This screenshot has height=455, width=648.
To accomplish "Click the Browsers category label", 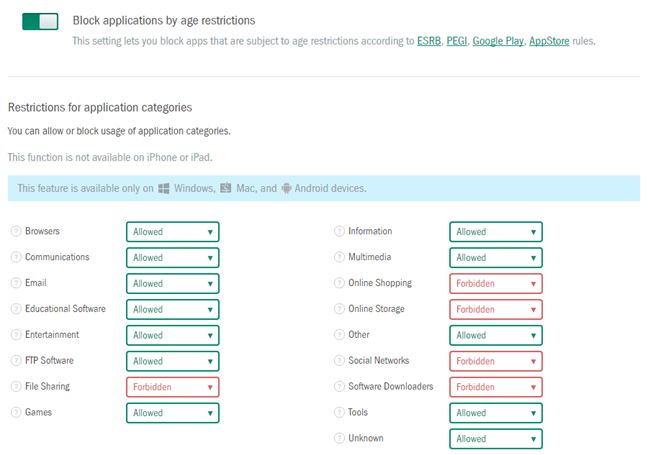I will [42, 231].
